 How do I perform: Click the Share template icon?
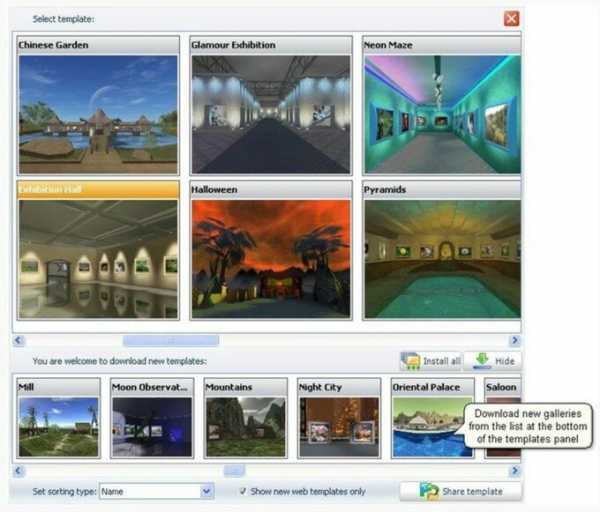[429, 491]
